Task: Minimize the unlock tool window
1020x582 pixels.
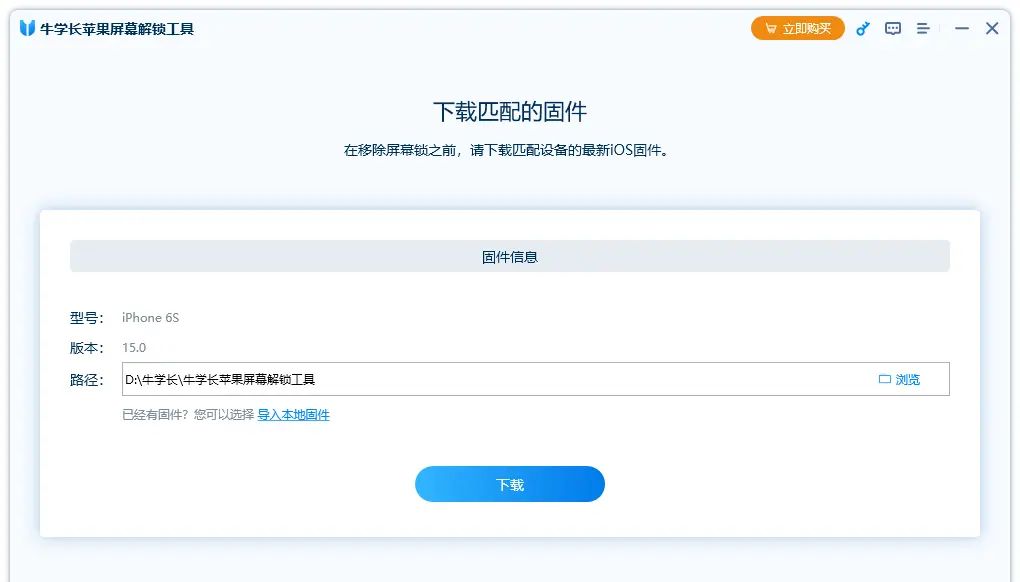Action: tap(961, 29)
